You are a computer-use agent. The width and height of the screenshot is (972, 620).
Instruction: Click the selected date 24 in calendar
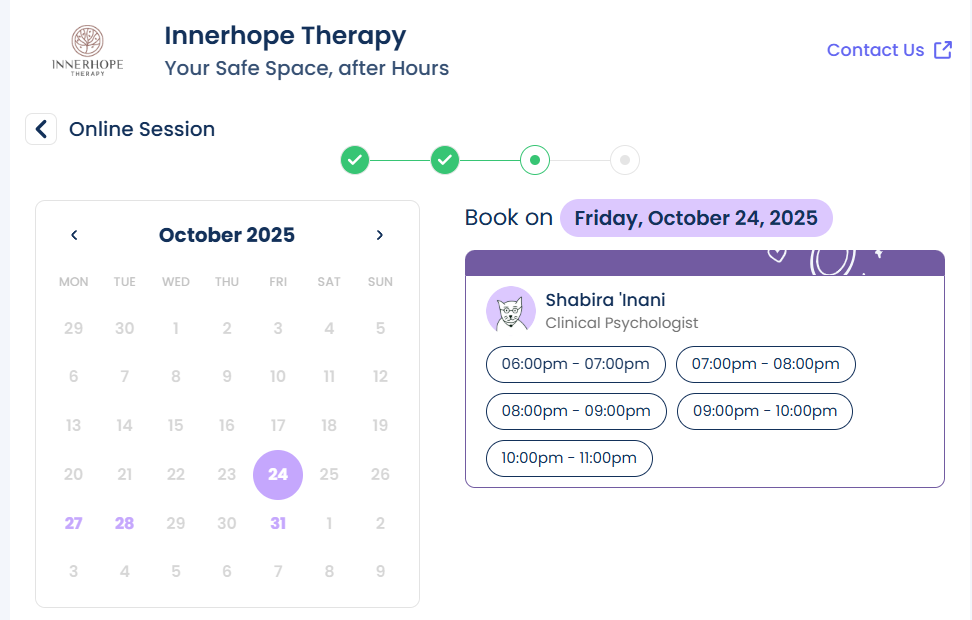click(278, 474)
